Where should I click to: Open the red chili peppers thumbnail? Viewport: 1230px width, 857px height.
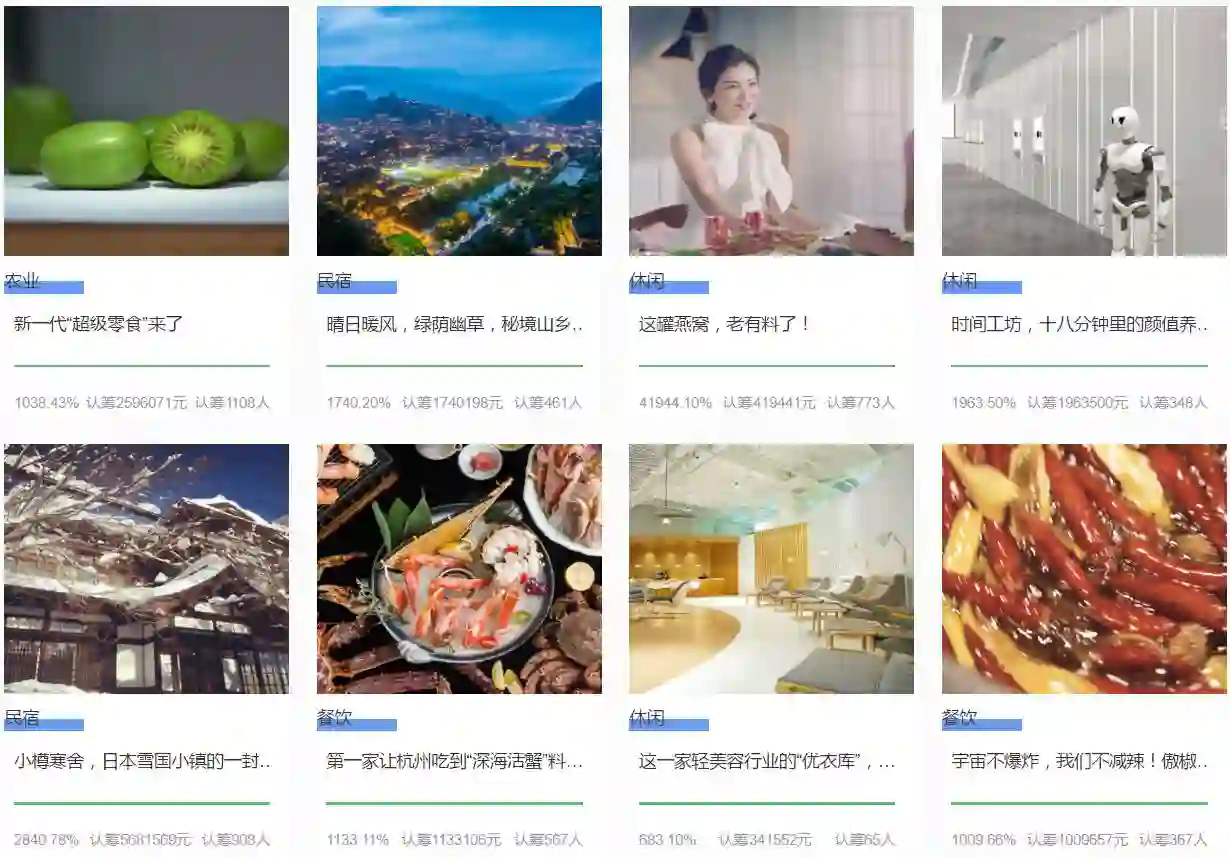tap(1084, 569)
